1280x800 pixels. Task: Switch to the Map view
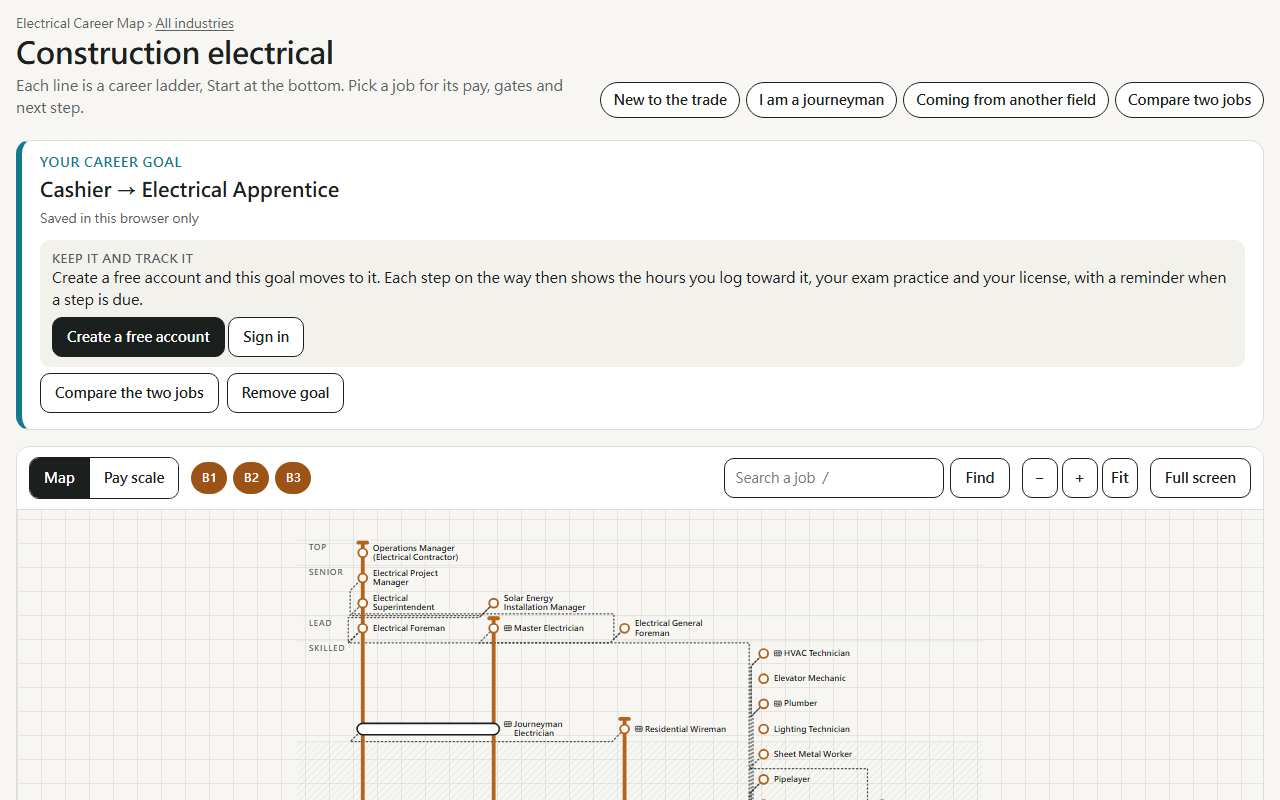(x=59, y=478)
